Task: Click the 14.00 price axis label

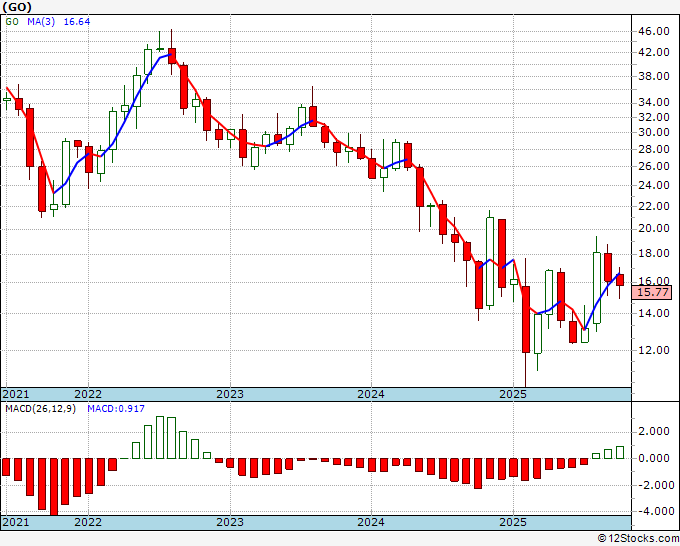Action: [654, 313]
